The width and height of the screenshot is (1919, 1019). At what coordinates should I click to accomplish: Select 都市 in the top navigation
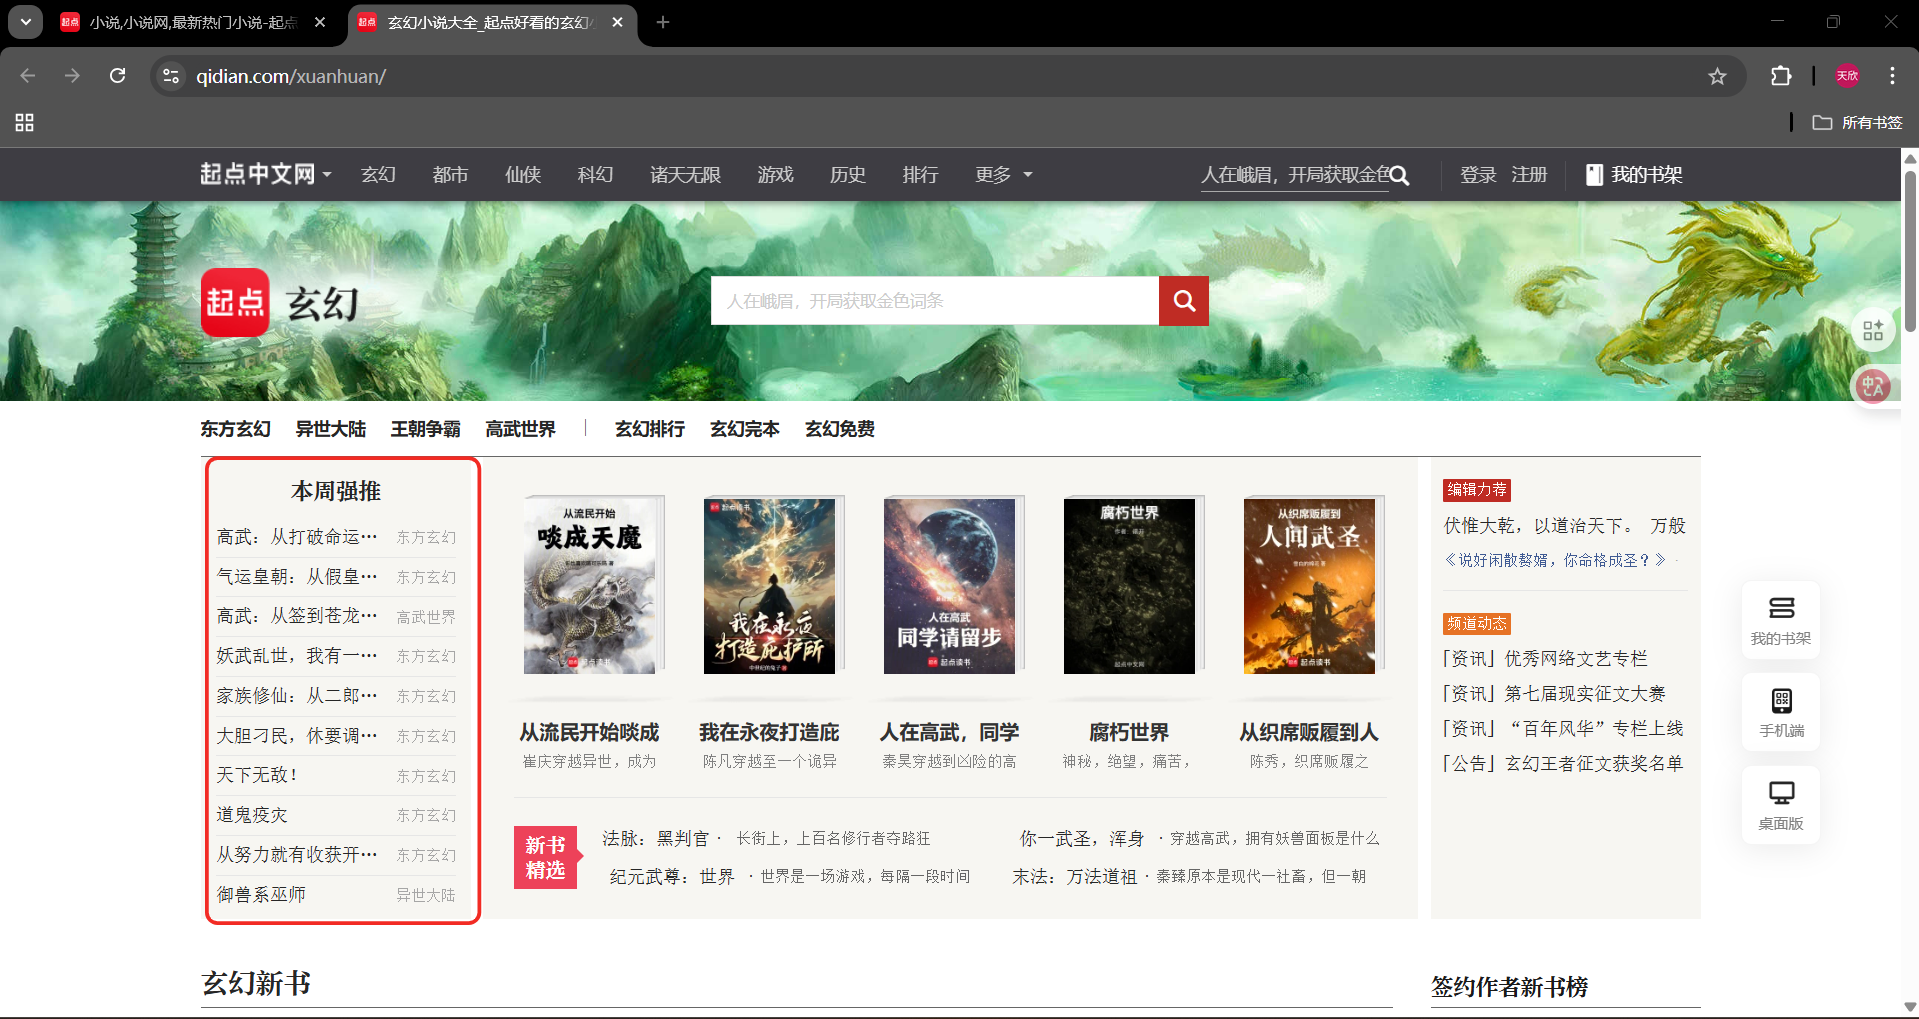click(450, 175)
